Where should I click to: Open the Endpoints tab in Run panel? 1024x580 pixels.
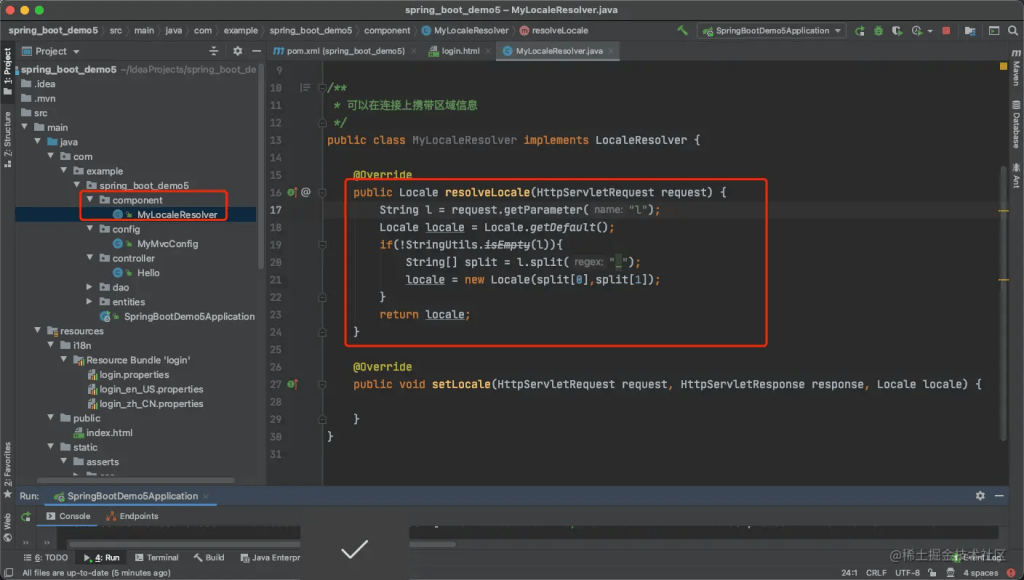click(138, 517)
